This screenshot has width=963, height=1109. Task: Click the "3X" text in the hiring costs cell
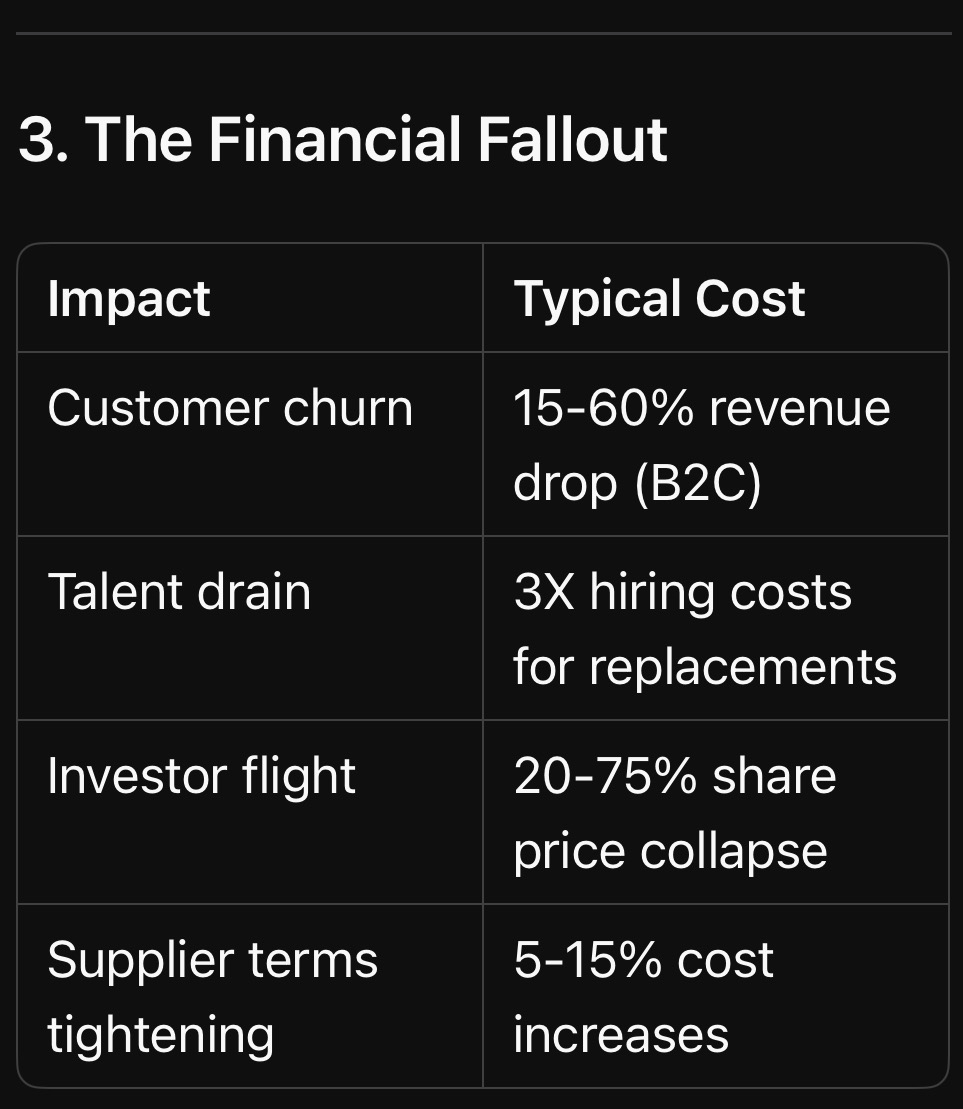coord(544,592)
